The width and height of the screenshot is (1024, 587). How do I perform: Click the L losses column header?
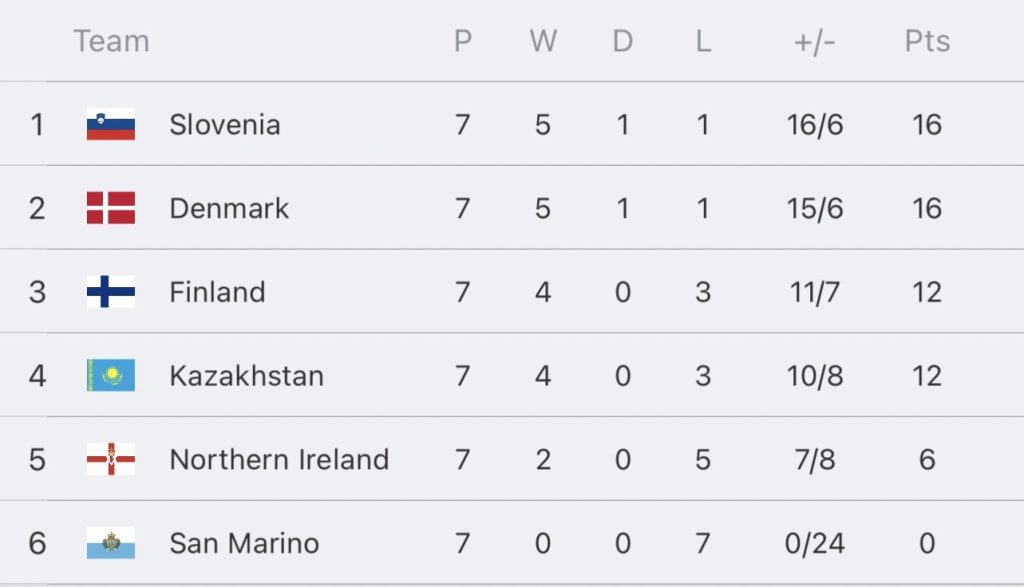(x=703, y=41)
